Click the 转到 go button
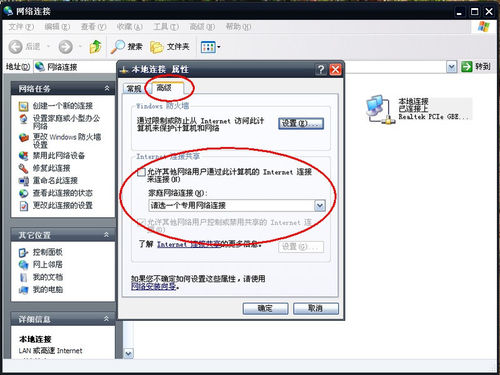Screen dimensions: 500x375 (476, 67)
